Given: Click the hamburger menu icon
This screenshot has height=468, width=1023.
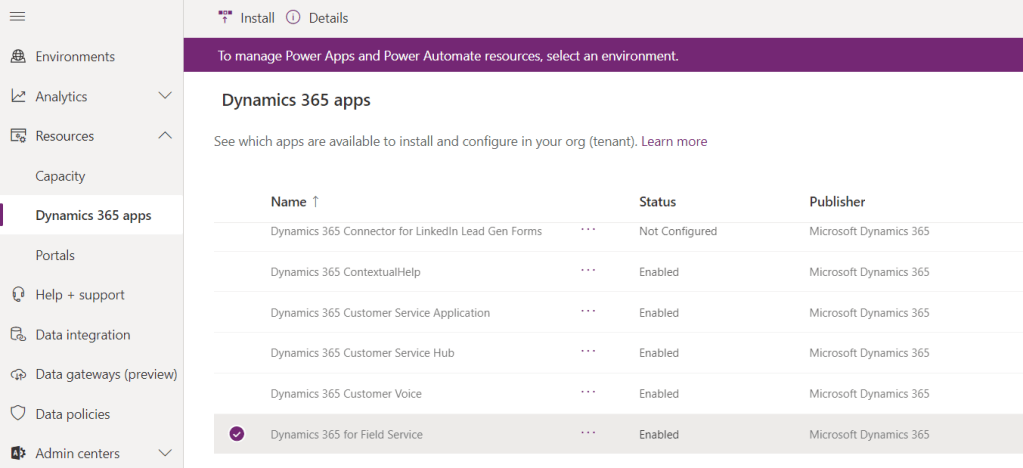Looking at the screenshot, I should coord(18,17).
